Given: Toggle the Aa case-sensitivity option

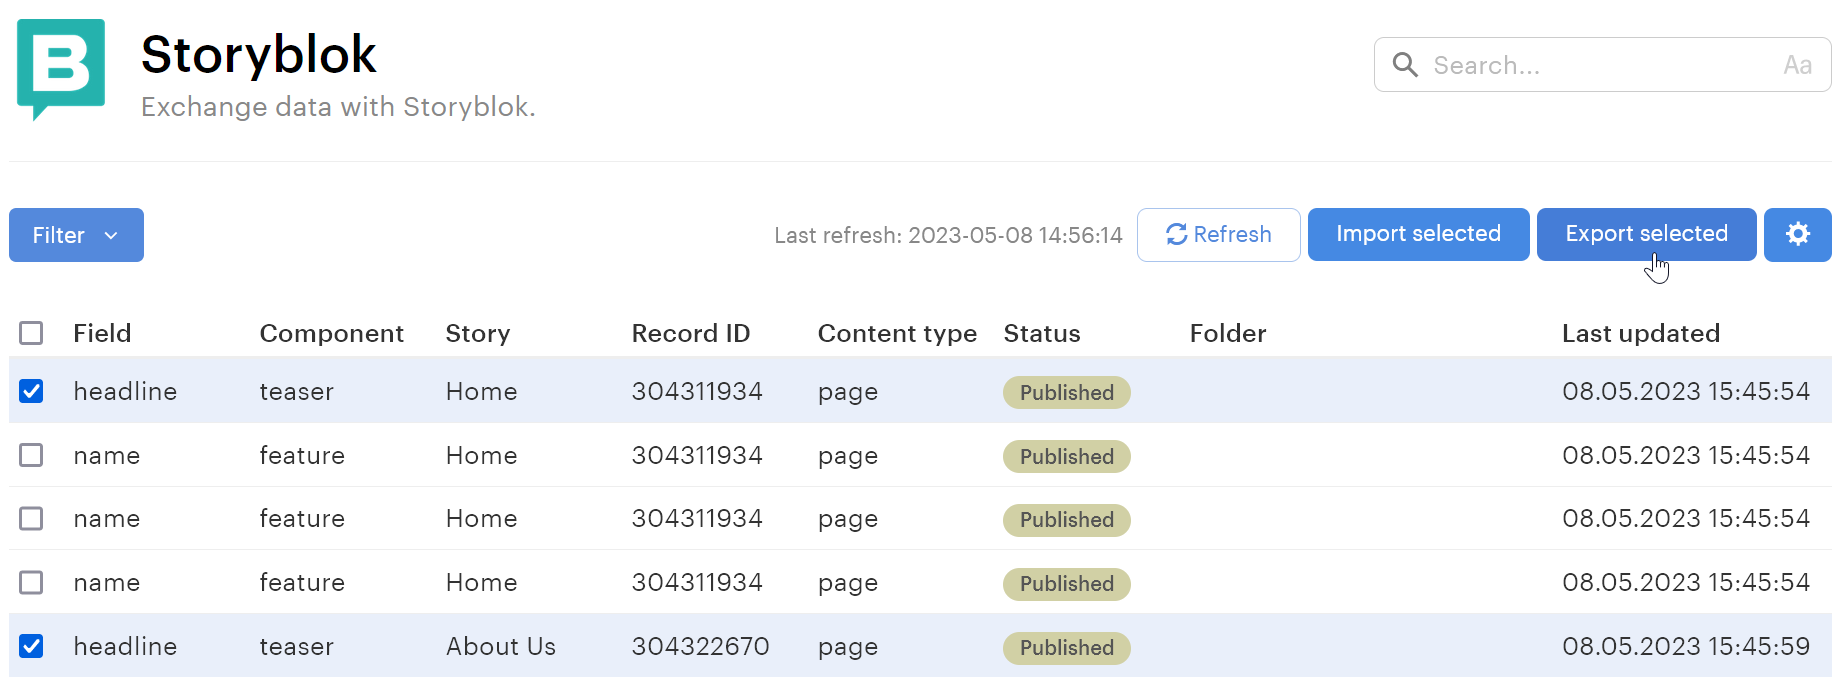Looking at the screenshot, I should pyautogui.click(x=1797, y=65).
